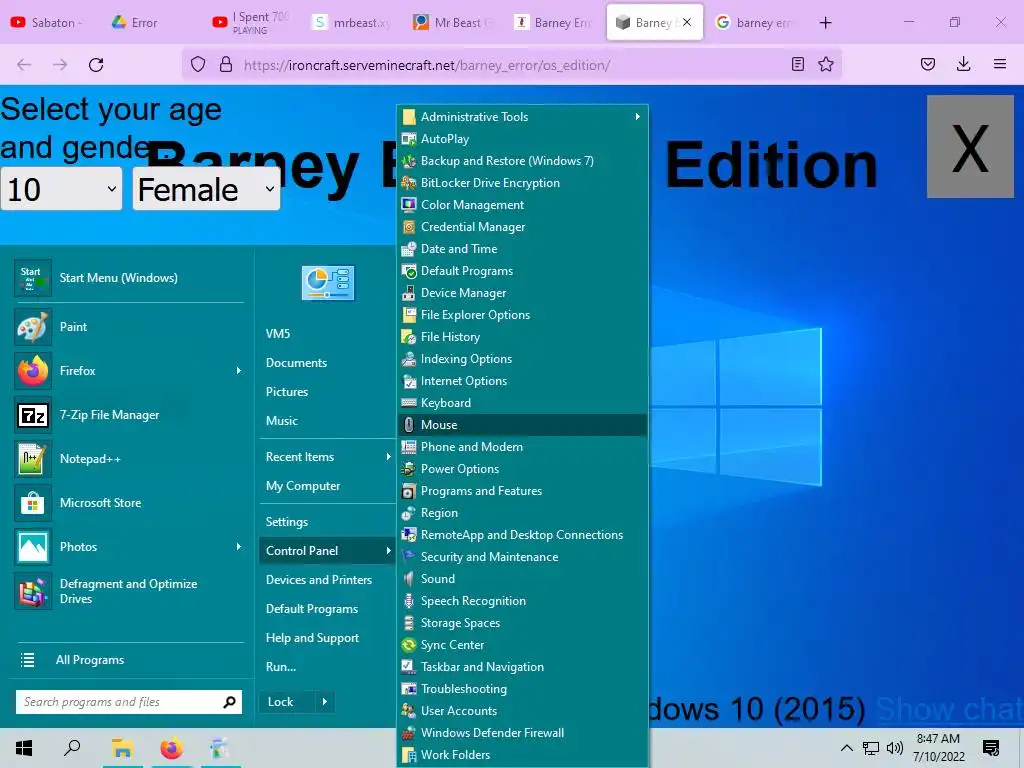Open File Explorer from the taskbar
The image size is (1024, 768).
click(122, 748)
